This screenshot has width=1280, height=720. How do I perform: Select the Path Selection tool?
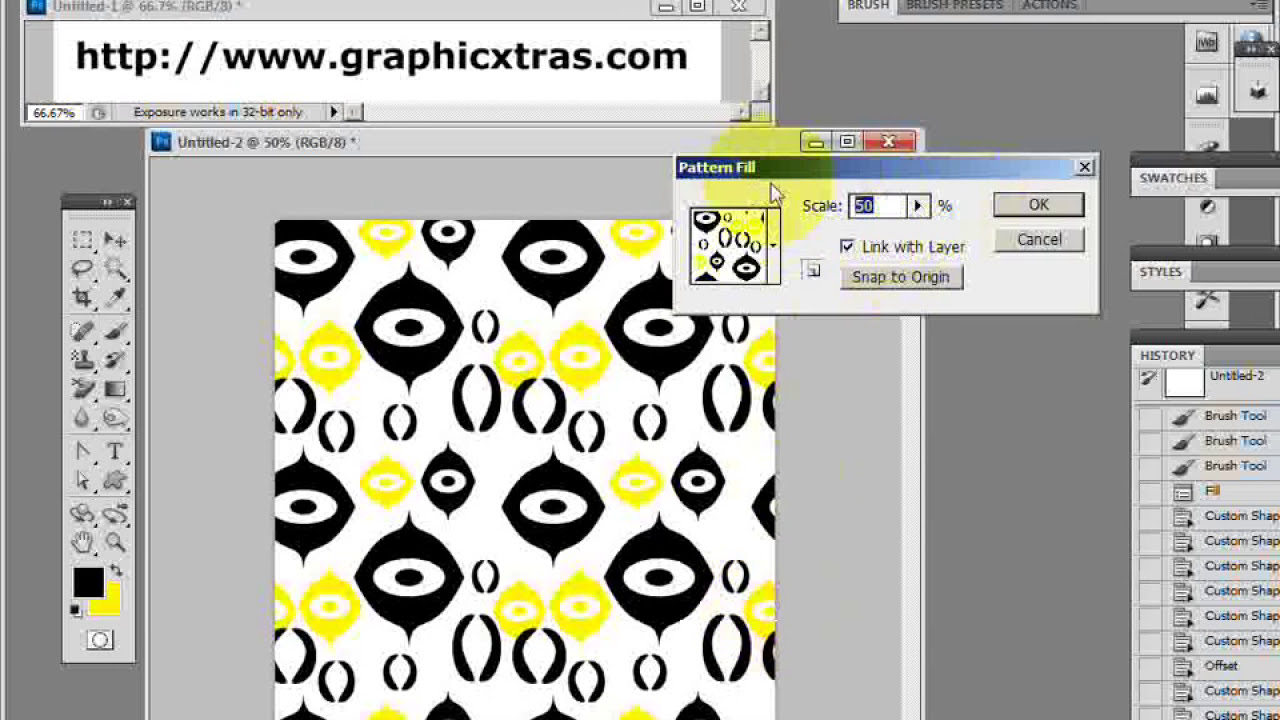tap(83, 481)
